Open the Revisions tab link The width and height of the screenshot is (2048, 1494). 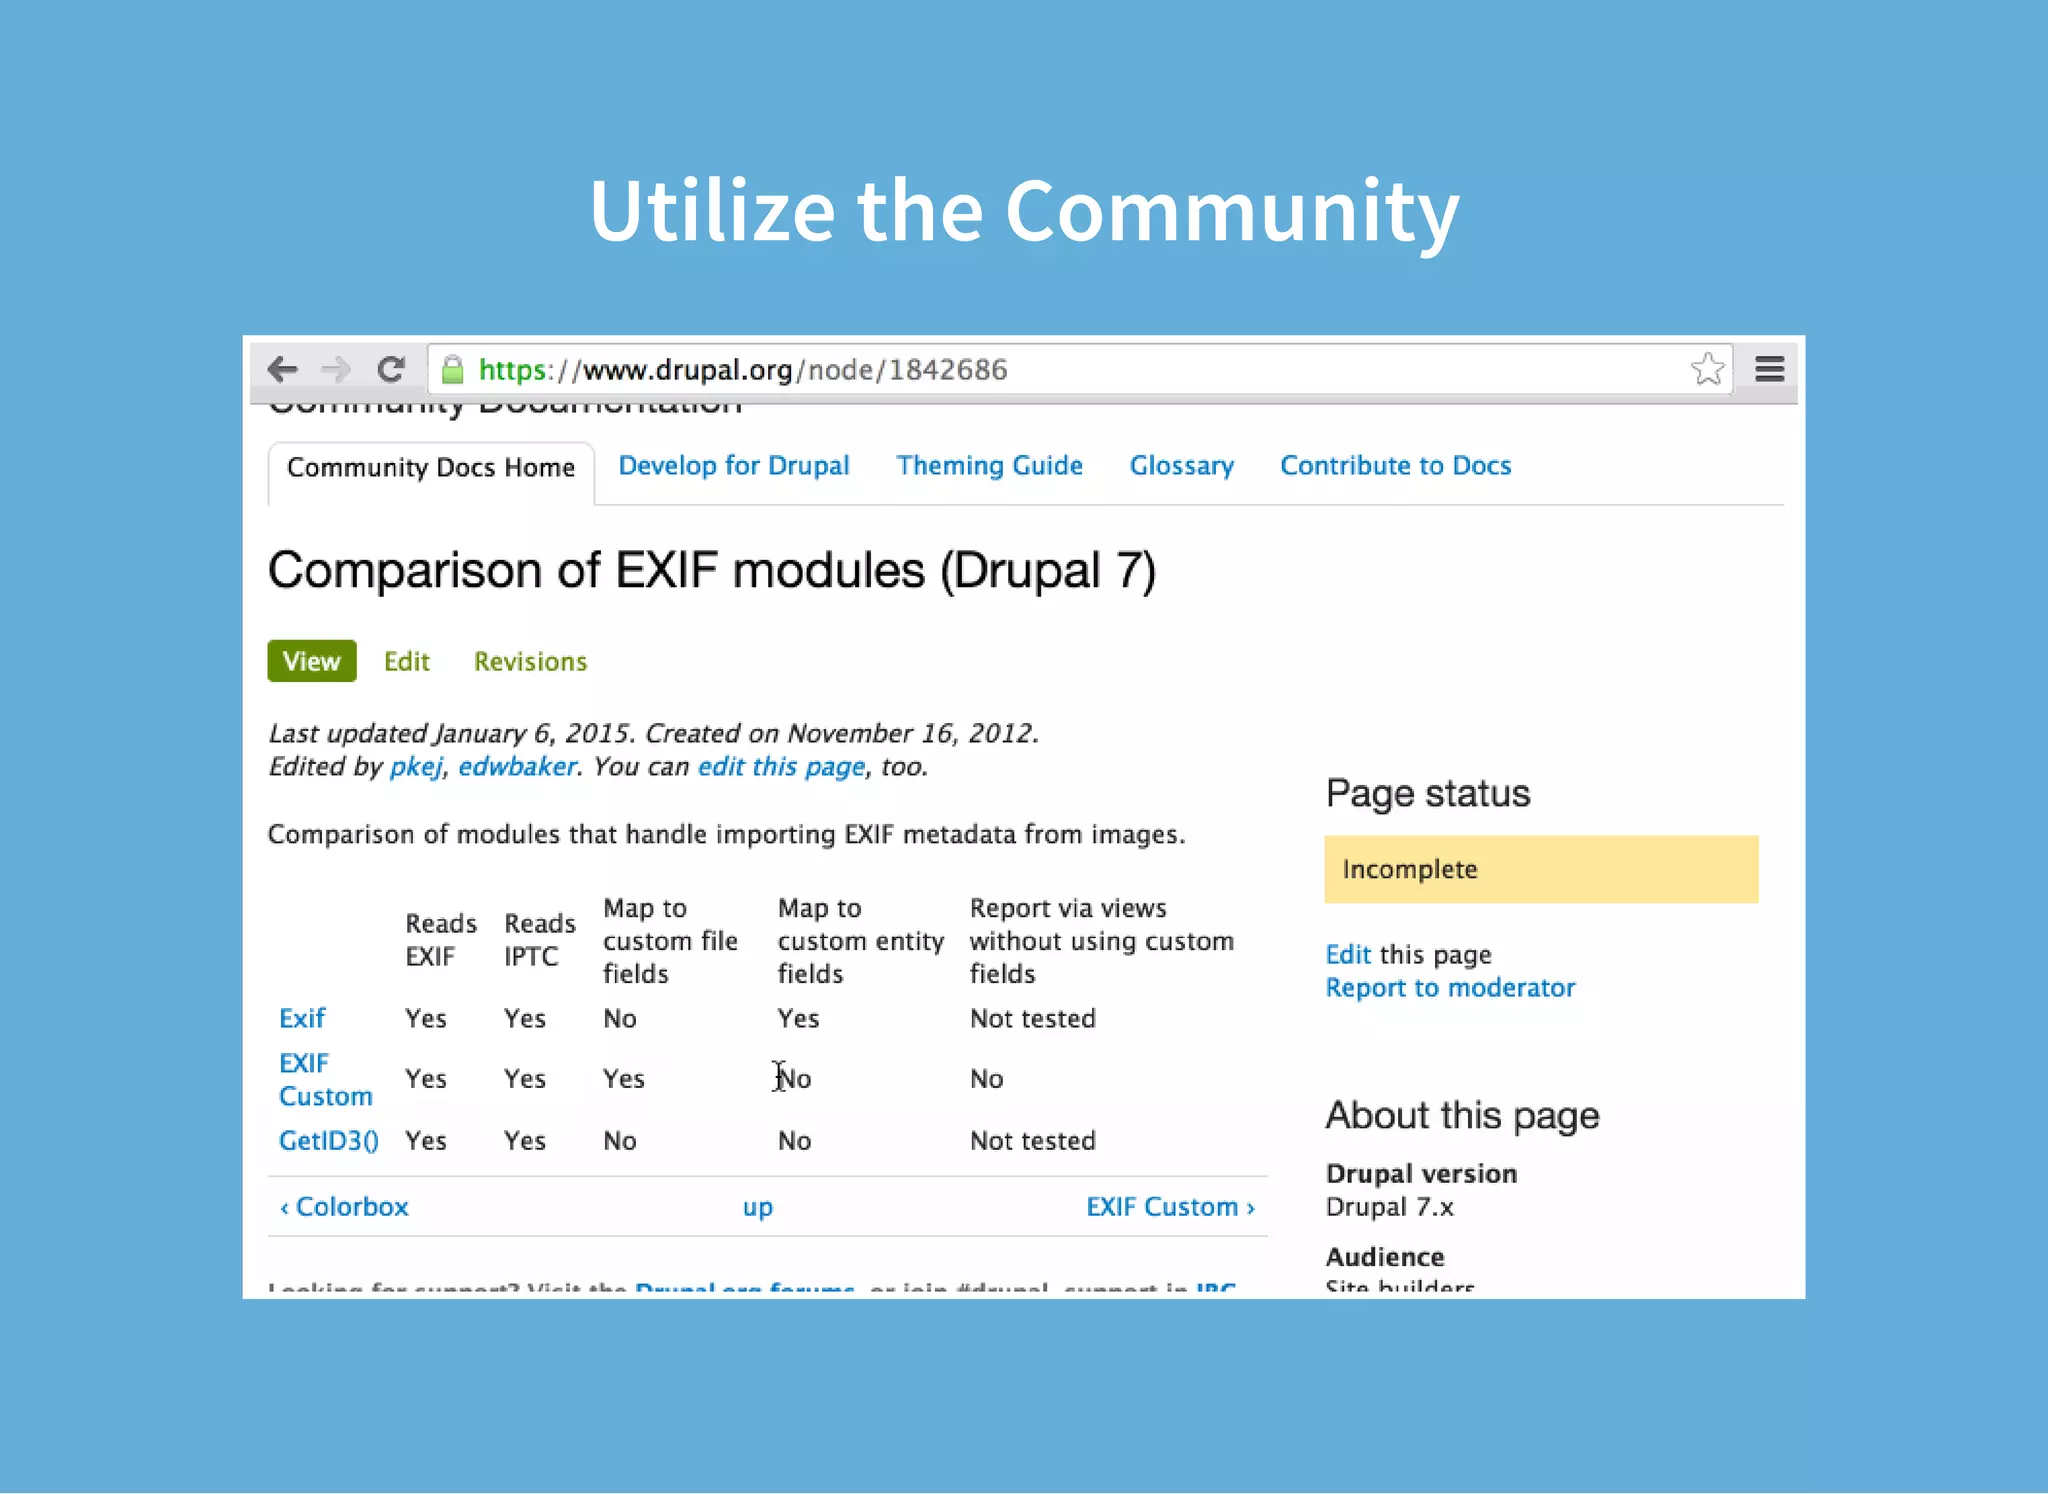[x=530, y=662]
